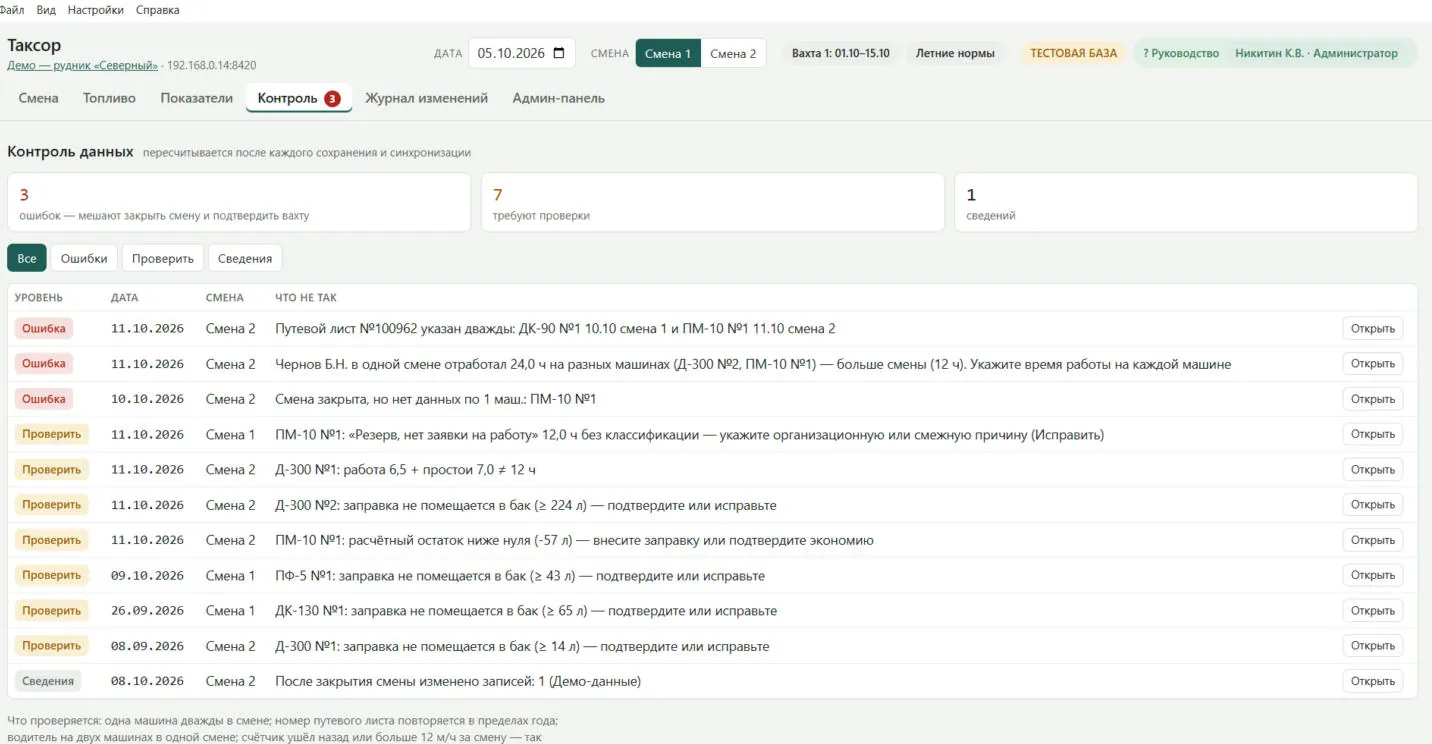Select the Контроль tab
Image resolution: width=1432 pixels, height=744 pixels.
tap(299, 98)
